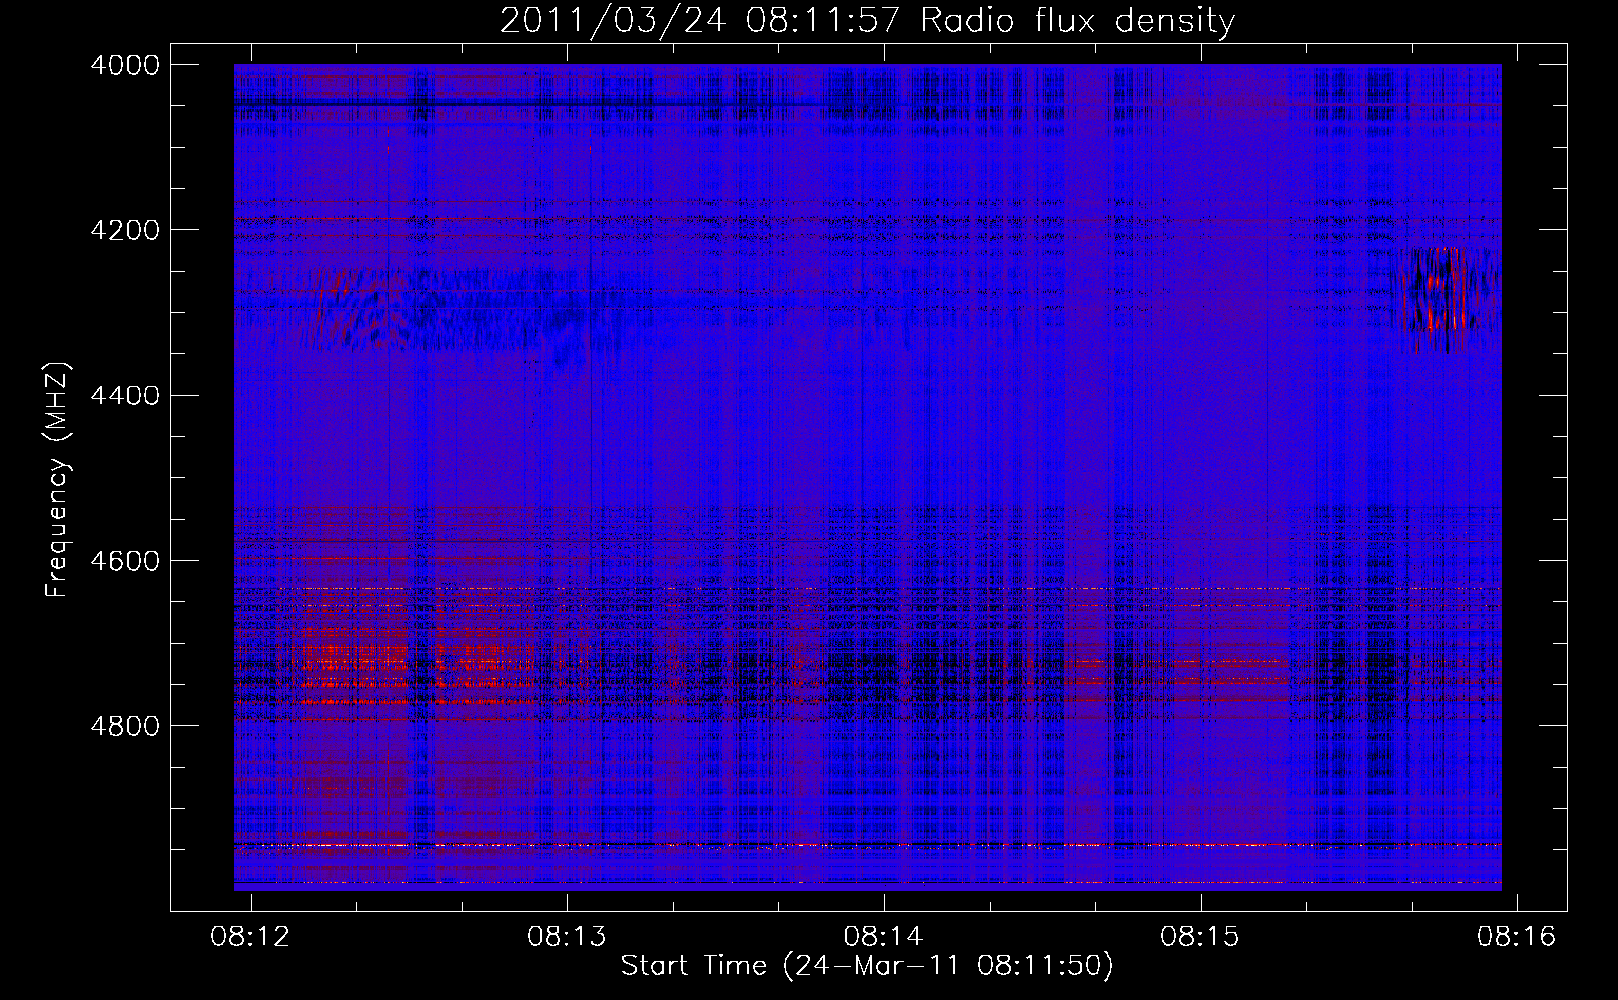Click the 08:13 time tick label
Image resolution: width=1618 pixels, height=1000 pixels.
[567, 936]
